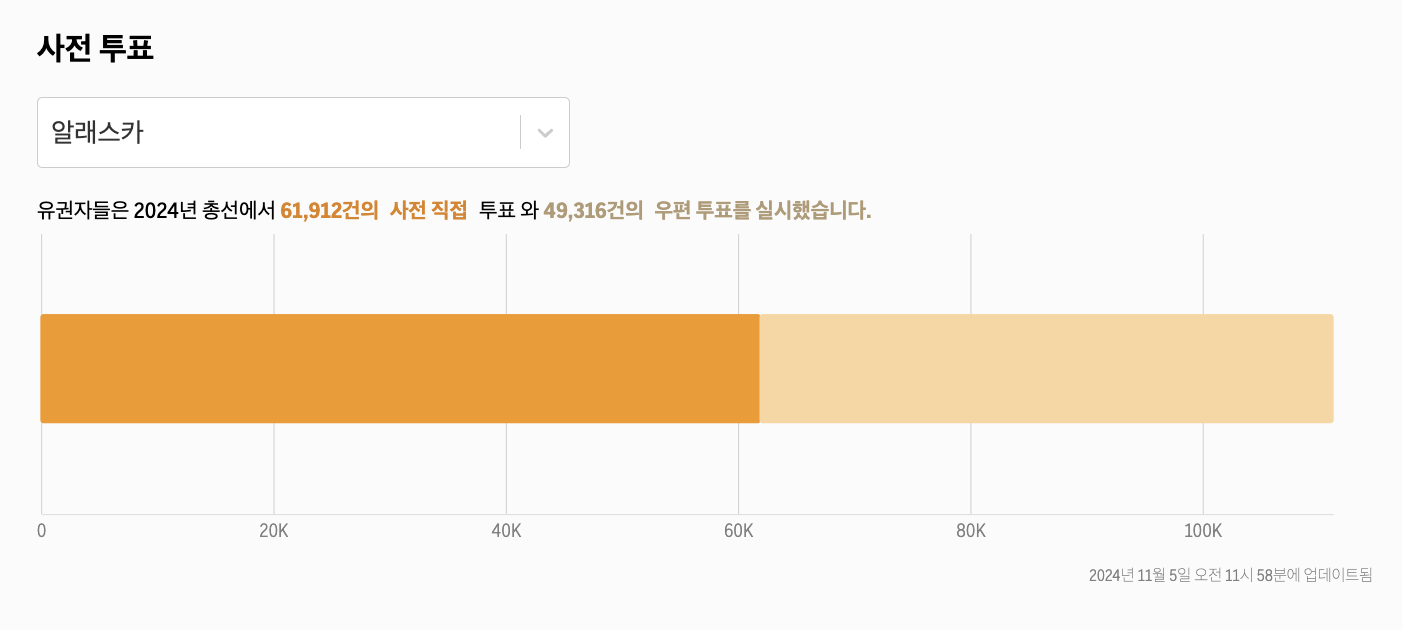Click the 60K gridline label
Screen dimensions: 1402x630
point(740,531)
